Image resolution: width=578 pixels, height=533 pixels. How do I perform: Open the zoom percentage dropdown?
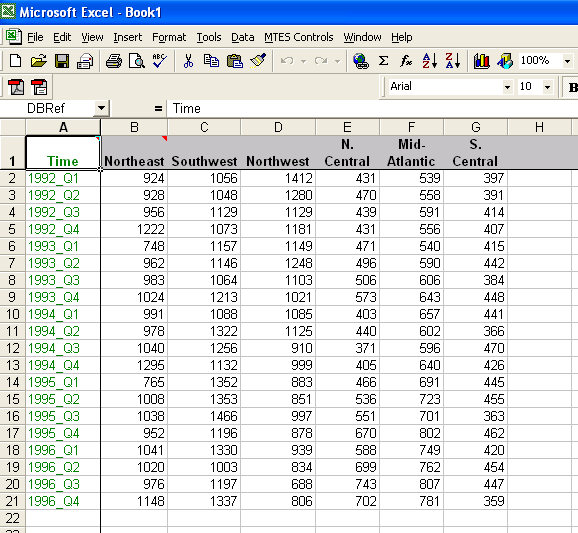pyautogui.click(x=567, y=61)
